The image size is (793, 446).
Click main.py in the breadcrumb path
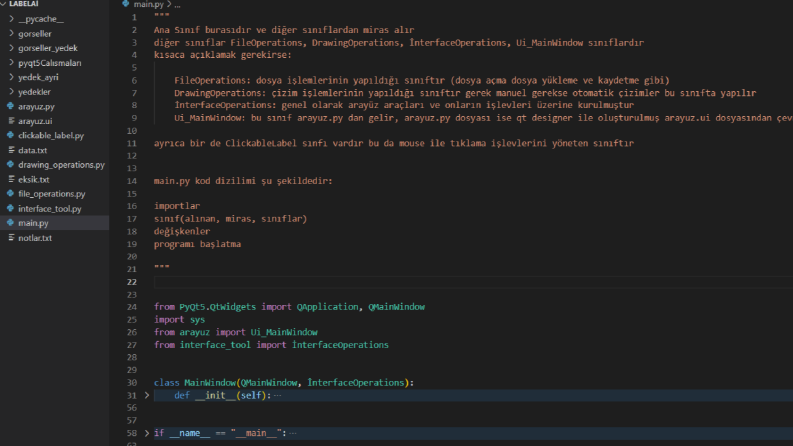click(148, 4)
